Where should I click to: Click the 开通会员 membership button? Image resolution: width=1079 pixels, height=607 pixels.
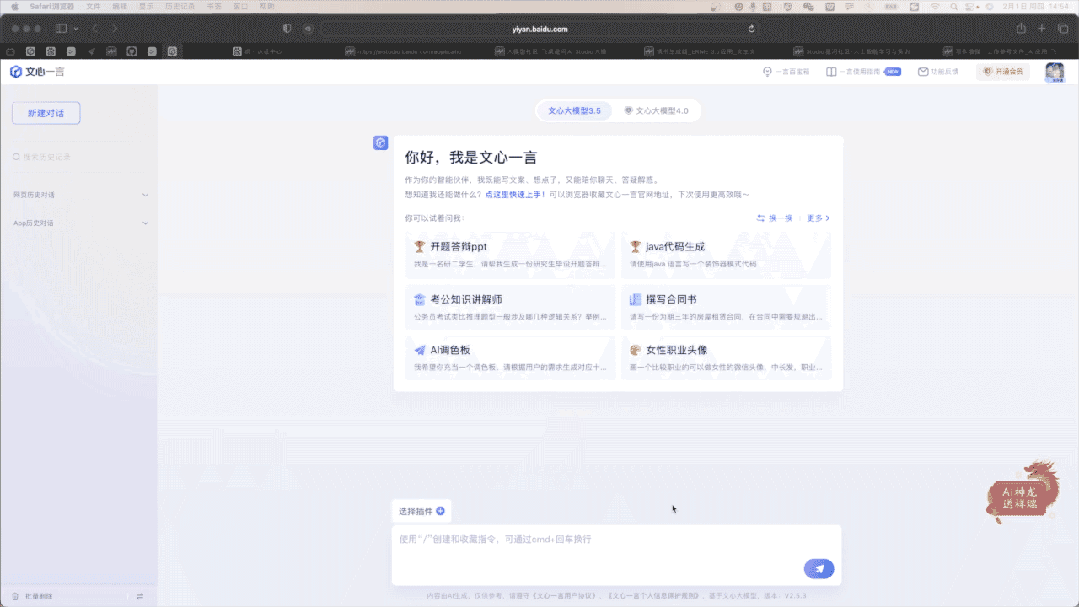(x=1003, y=72)
